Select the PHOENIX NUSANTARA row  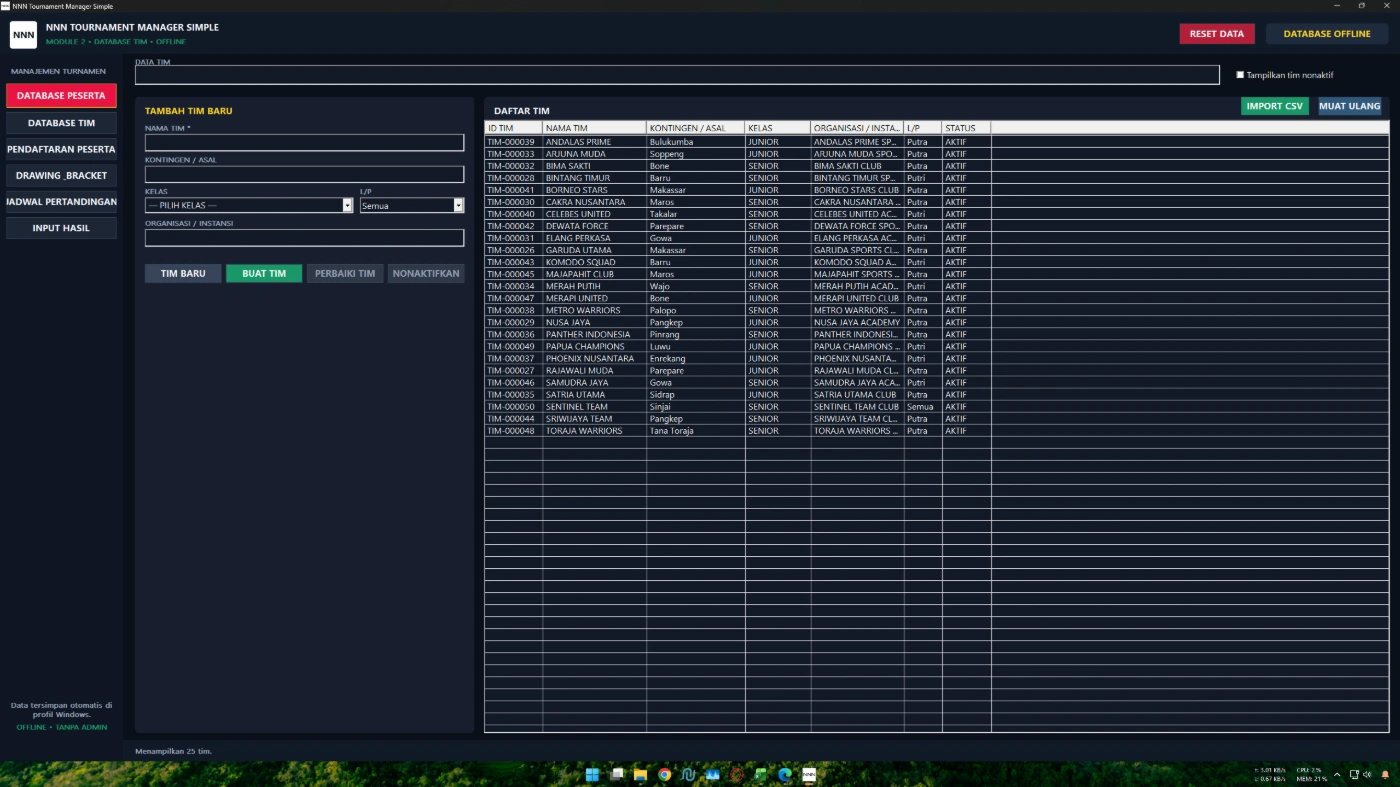[x=937, y=358]
